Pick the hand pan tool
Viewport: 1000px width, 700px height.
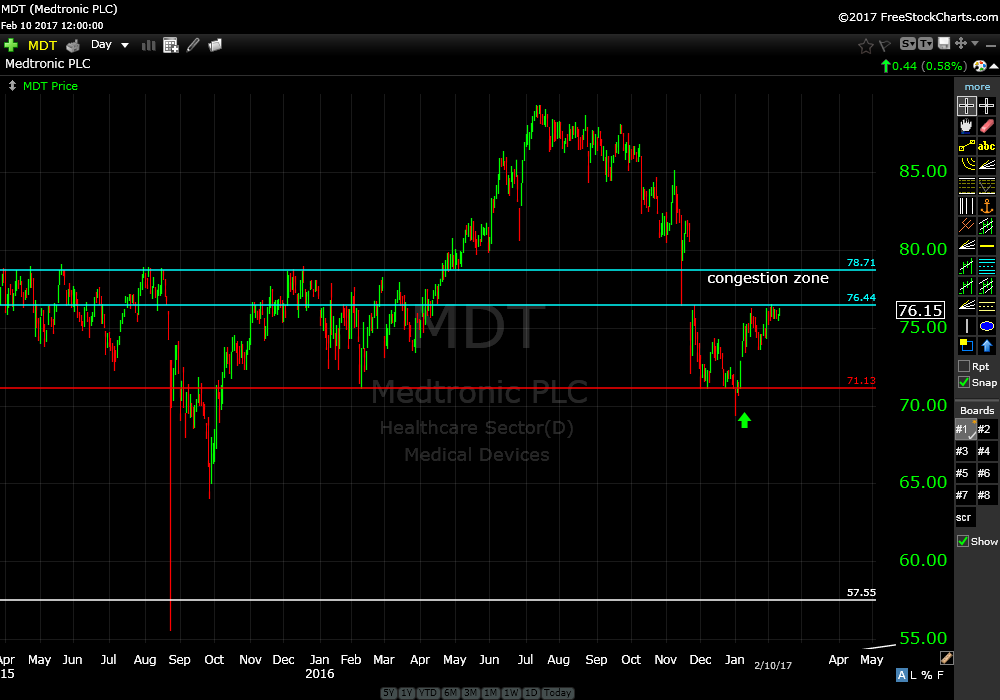(966, 126)
